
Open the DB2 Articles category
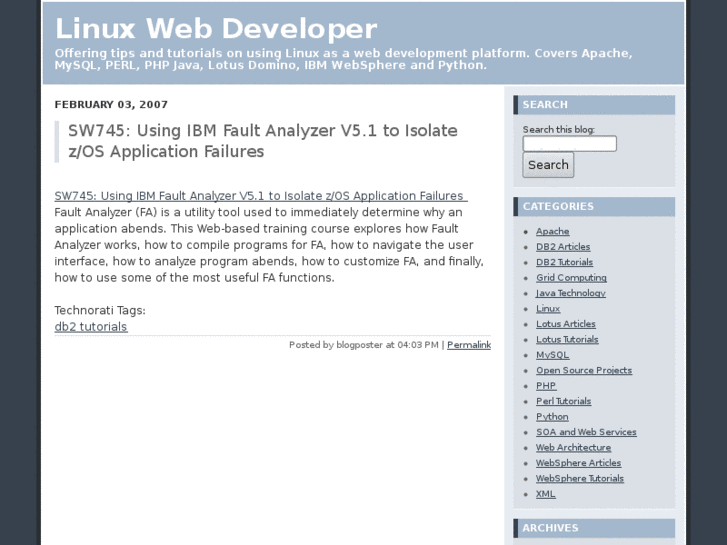563,247
